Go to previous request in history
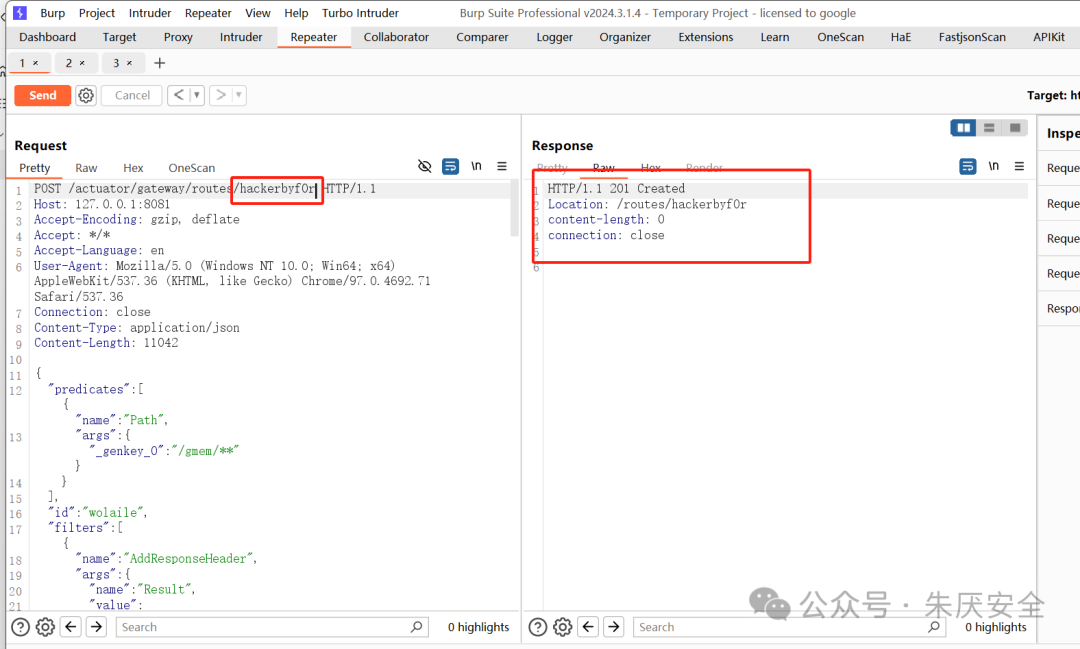The image size is (1080, 649). point(178,95)
